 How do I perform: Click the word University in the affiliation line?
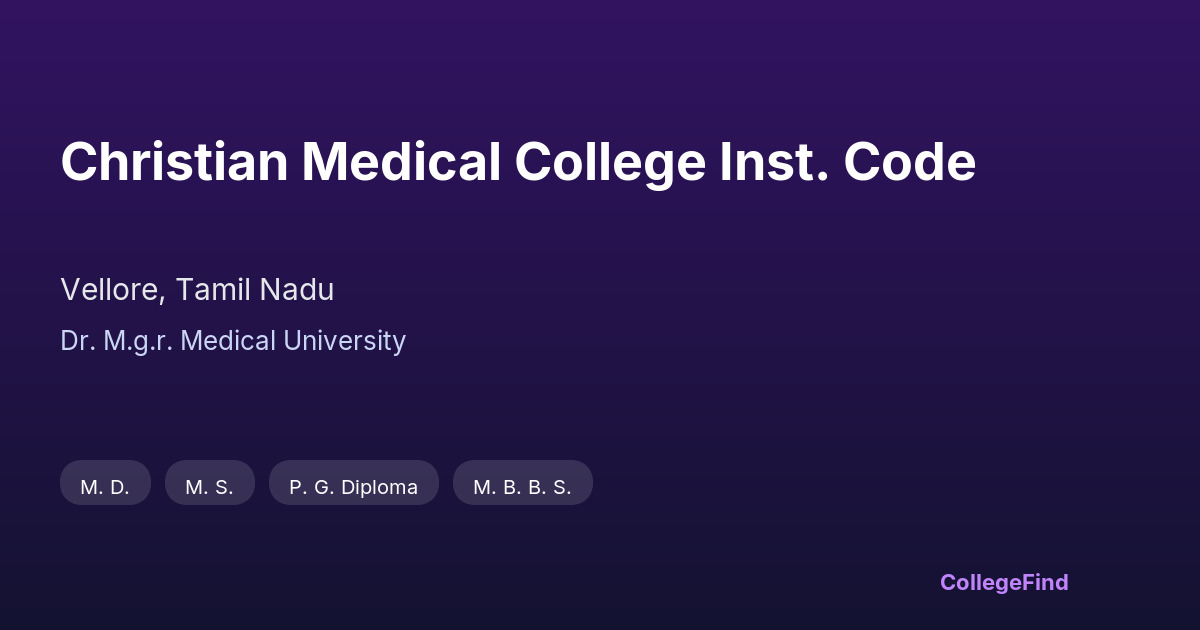pyautogui.click(x=344, y=341)
